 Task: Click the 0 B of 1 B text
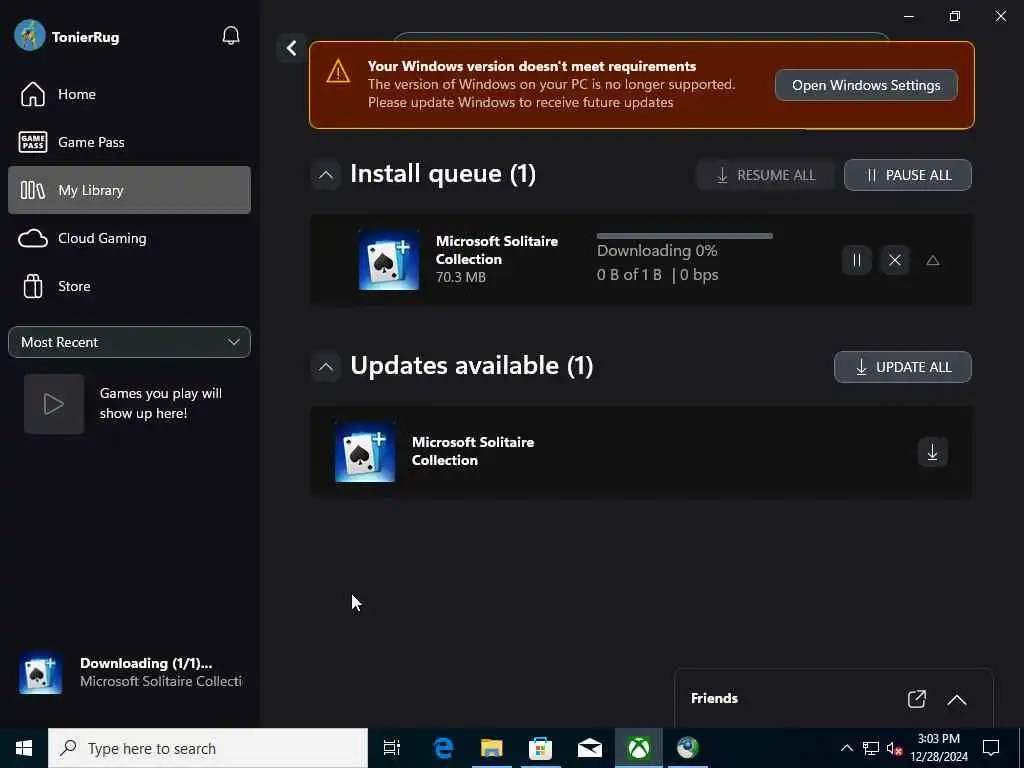[629, 275]
